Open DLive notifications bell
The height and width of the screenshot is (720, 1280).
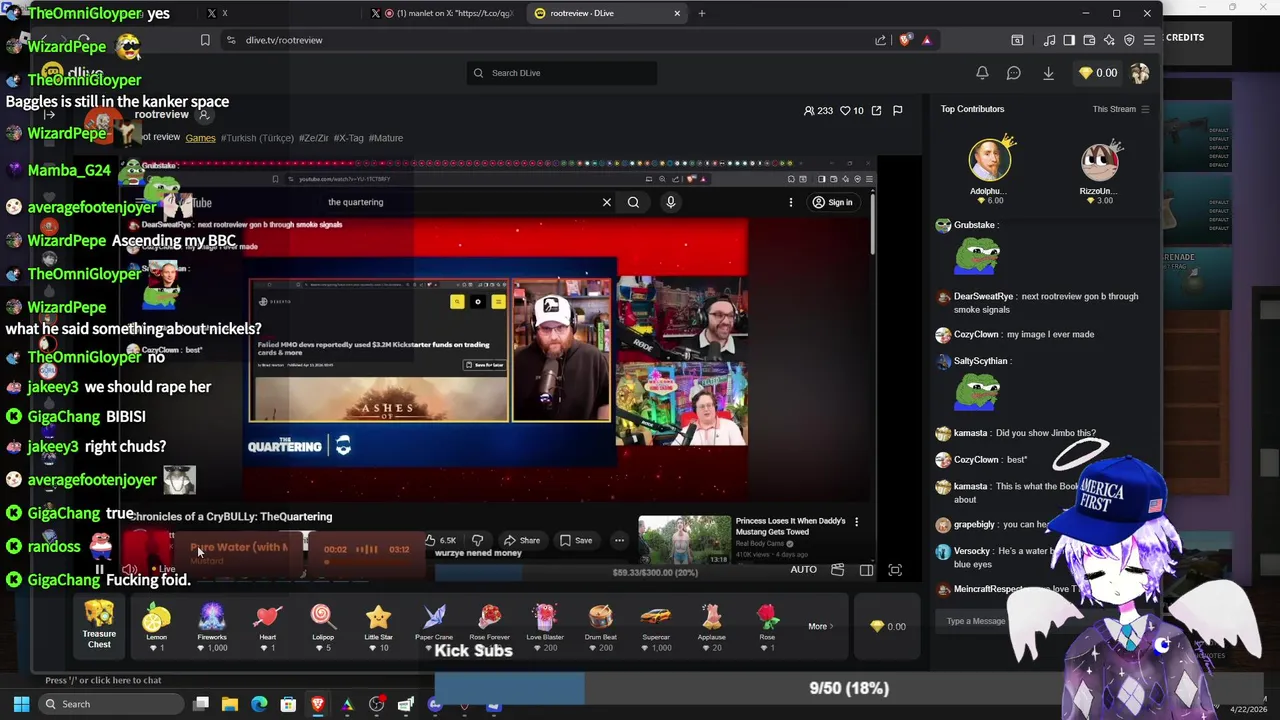(x=982, y=73)
